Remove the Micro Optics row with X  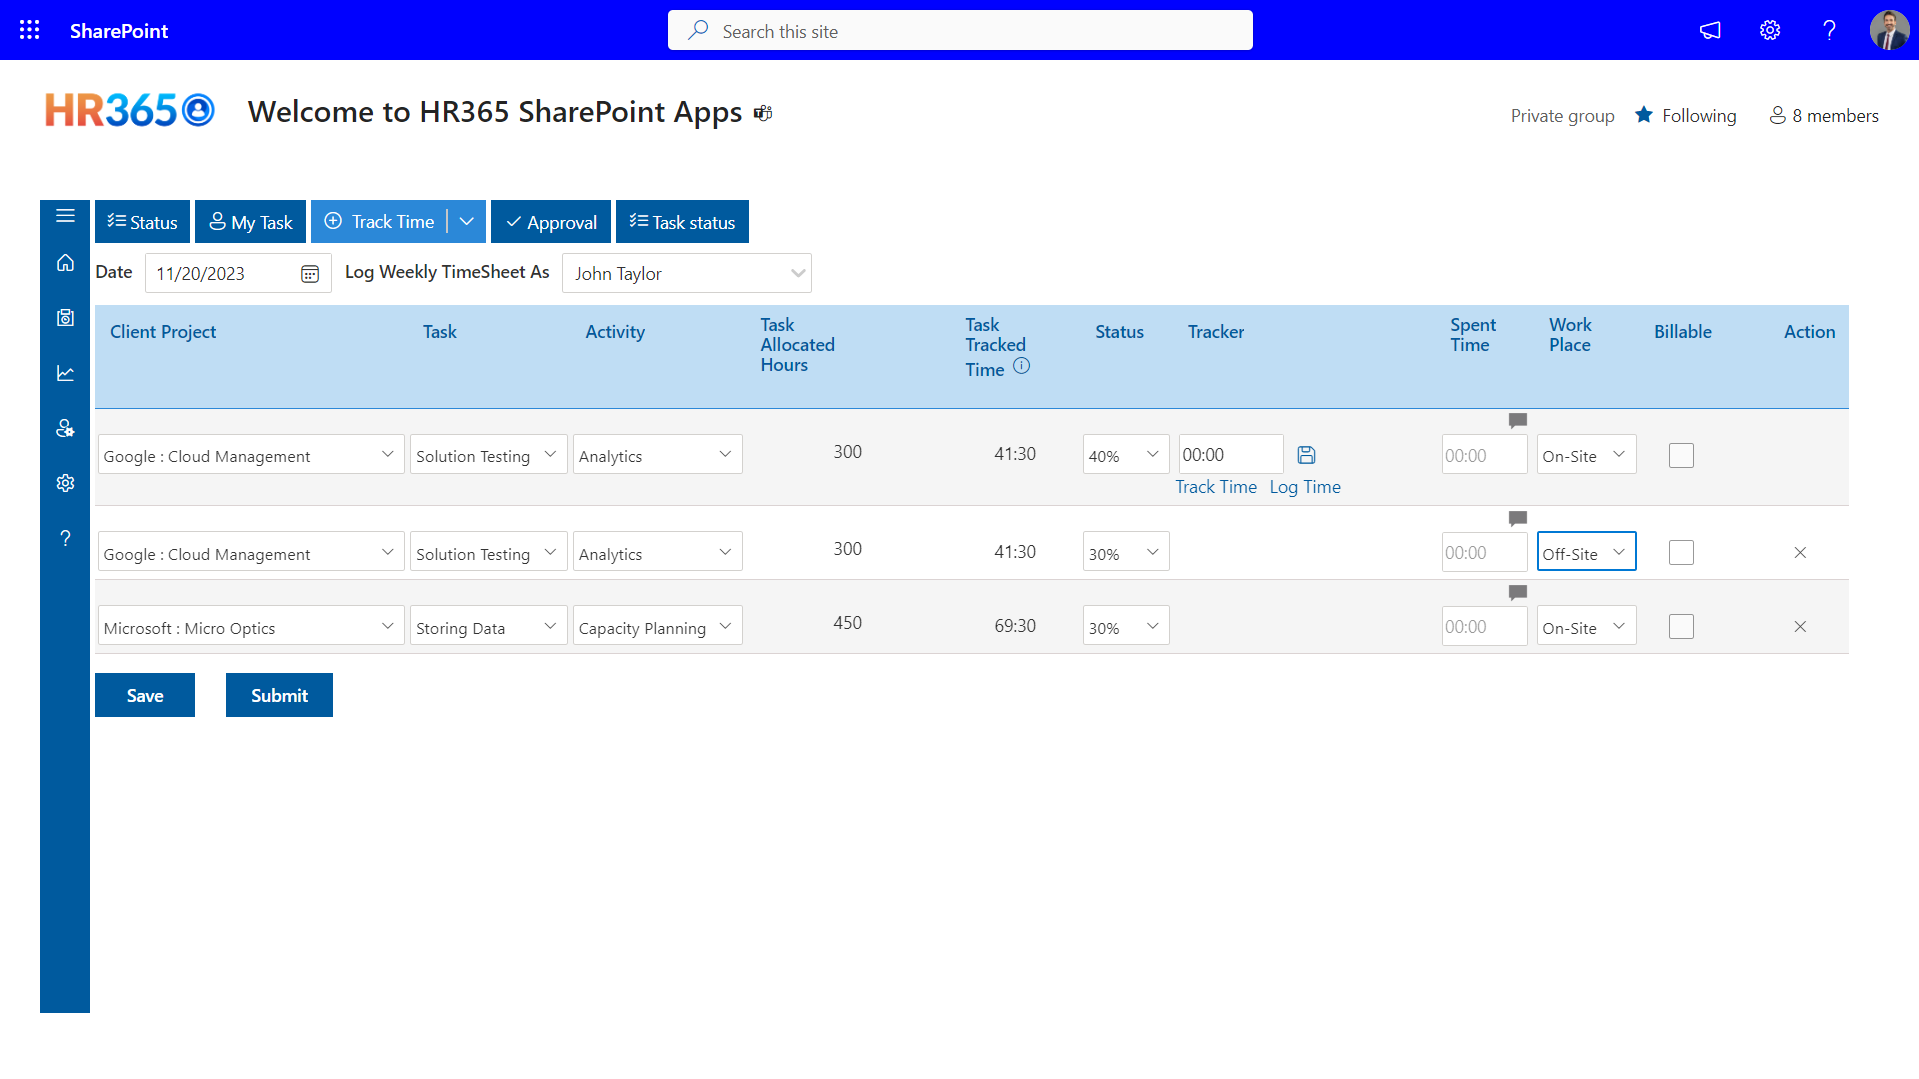coord(1800,626)
